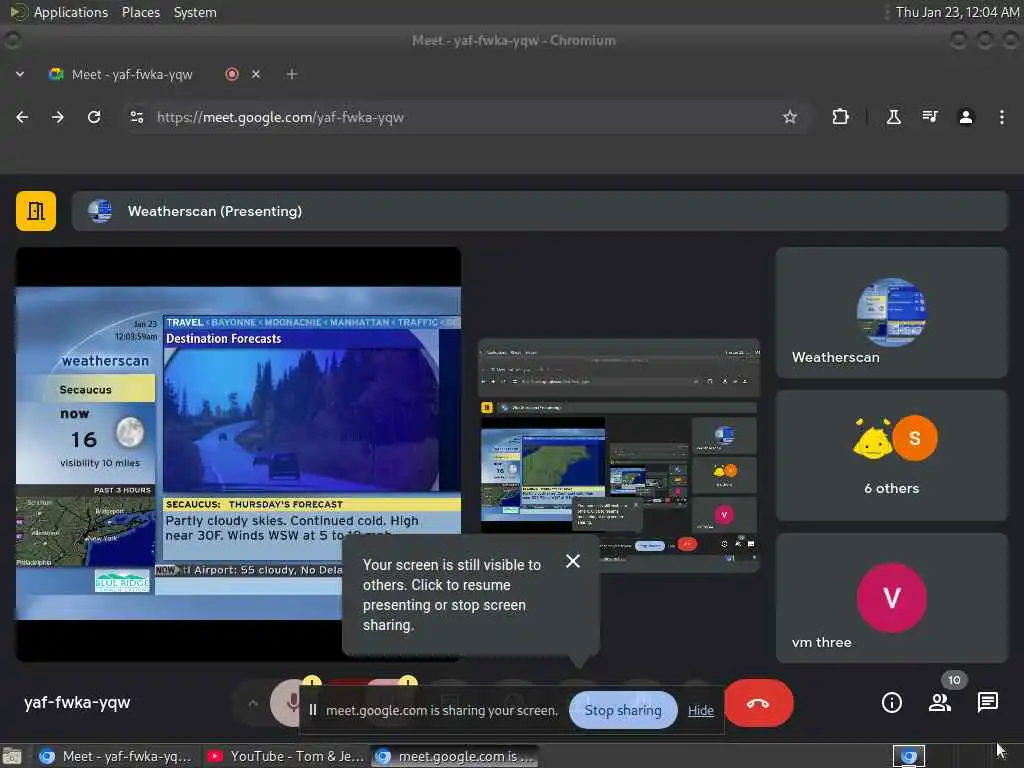Open the browser profile icon

(966, 117)
